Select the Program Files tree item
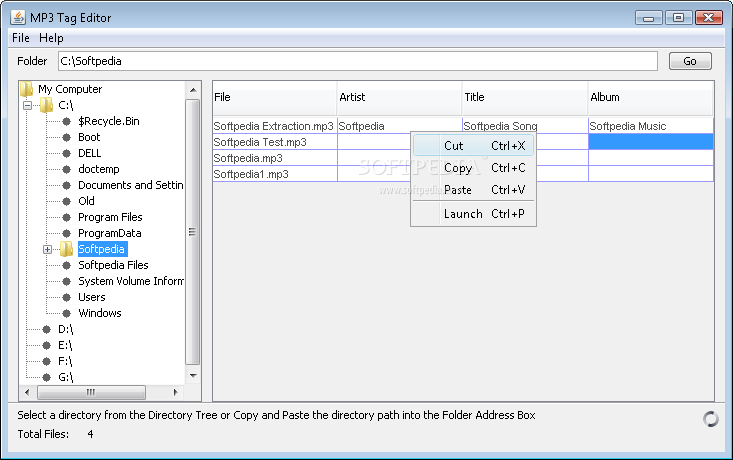The width and height of the screenshot is (733, 460). click(110, 217)
